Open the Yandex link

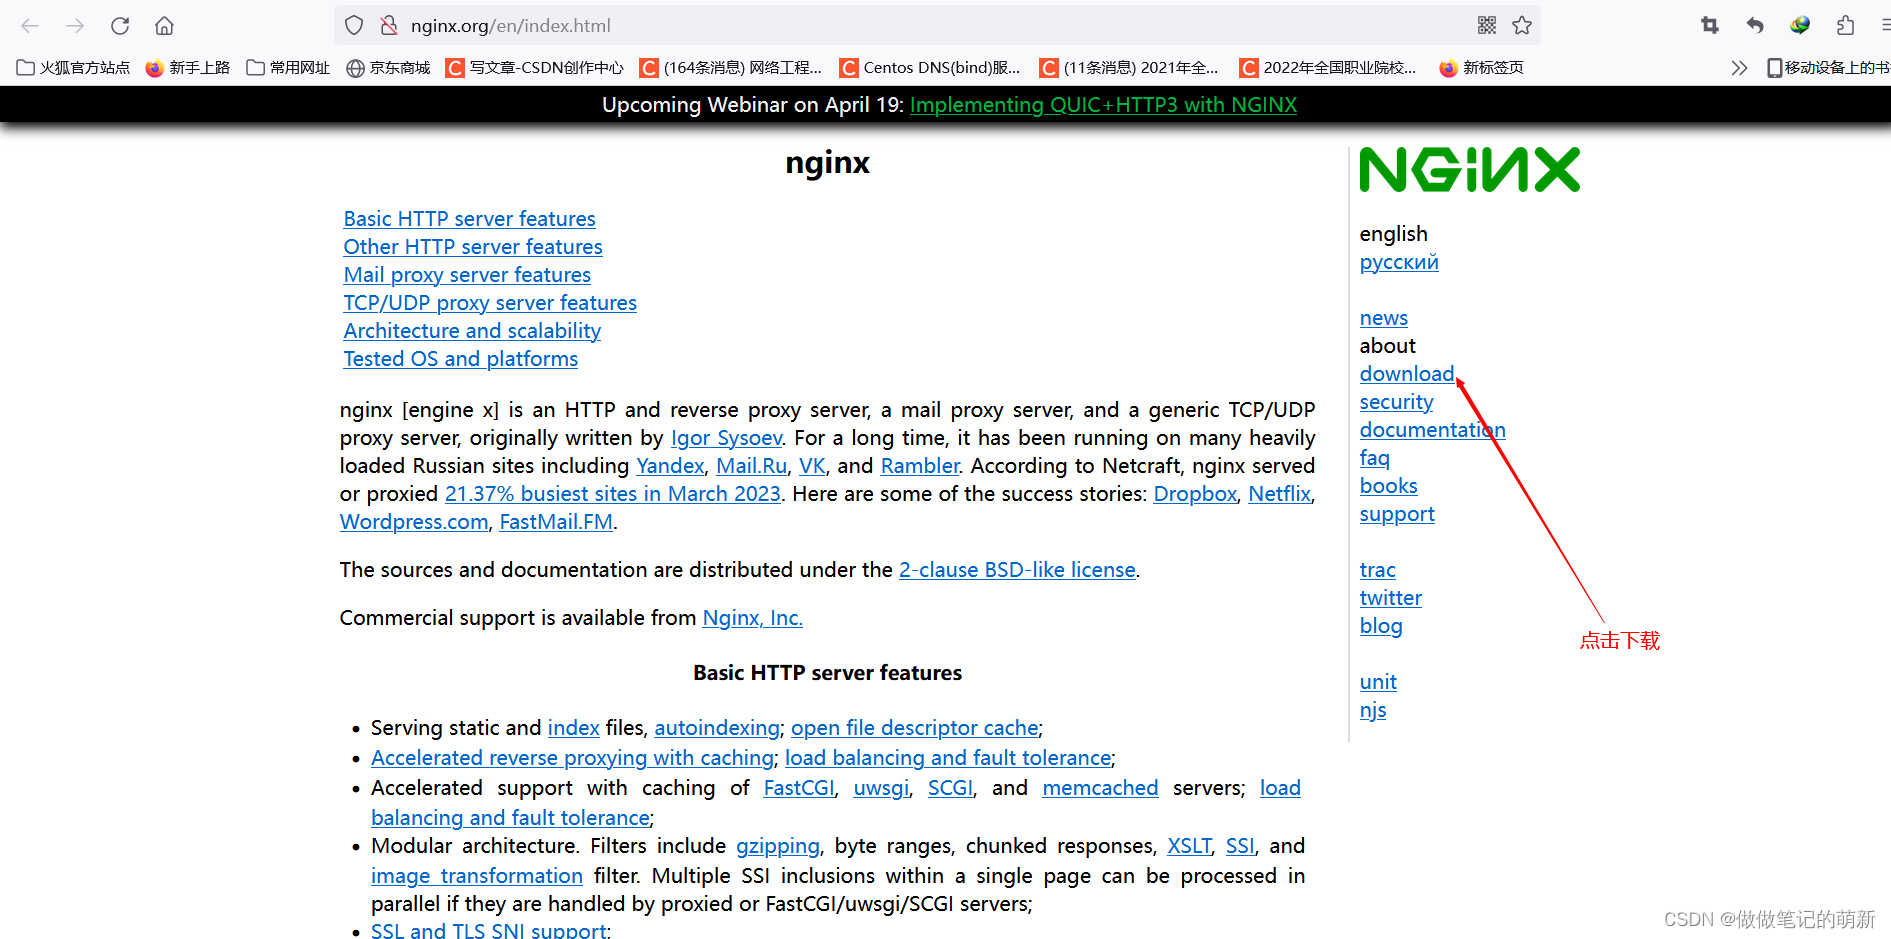click(x=670, y=466)
